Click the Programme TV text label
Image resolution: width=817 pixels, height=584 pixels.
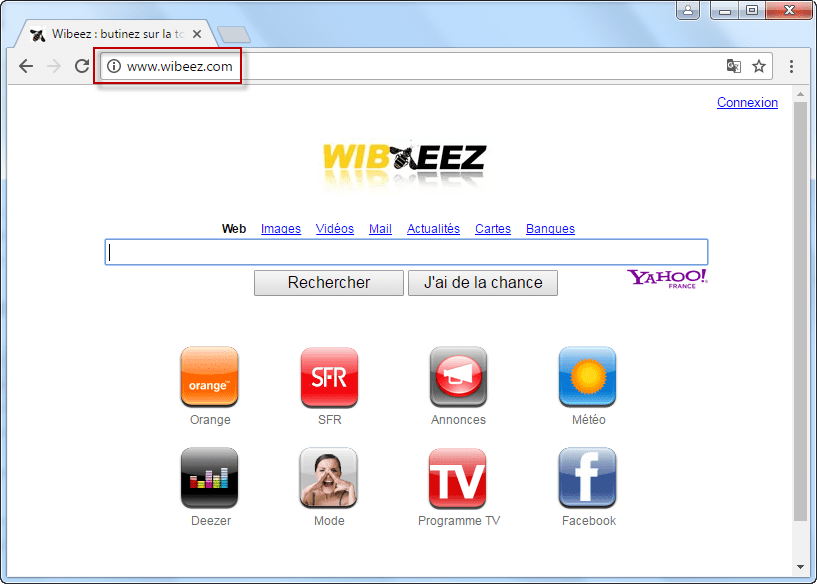pos(459,521)
